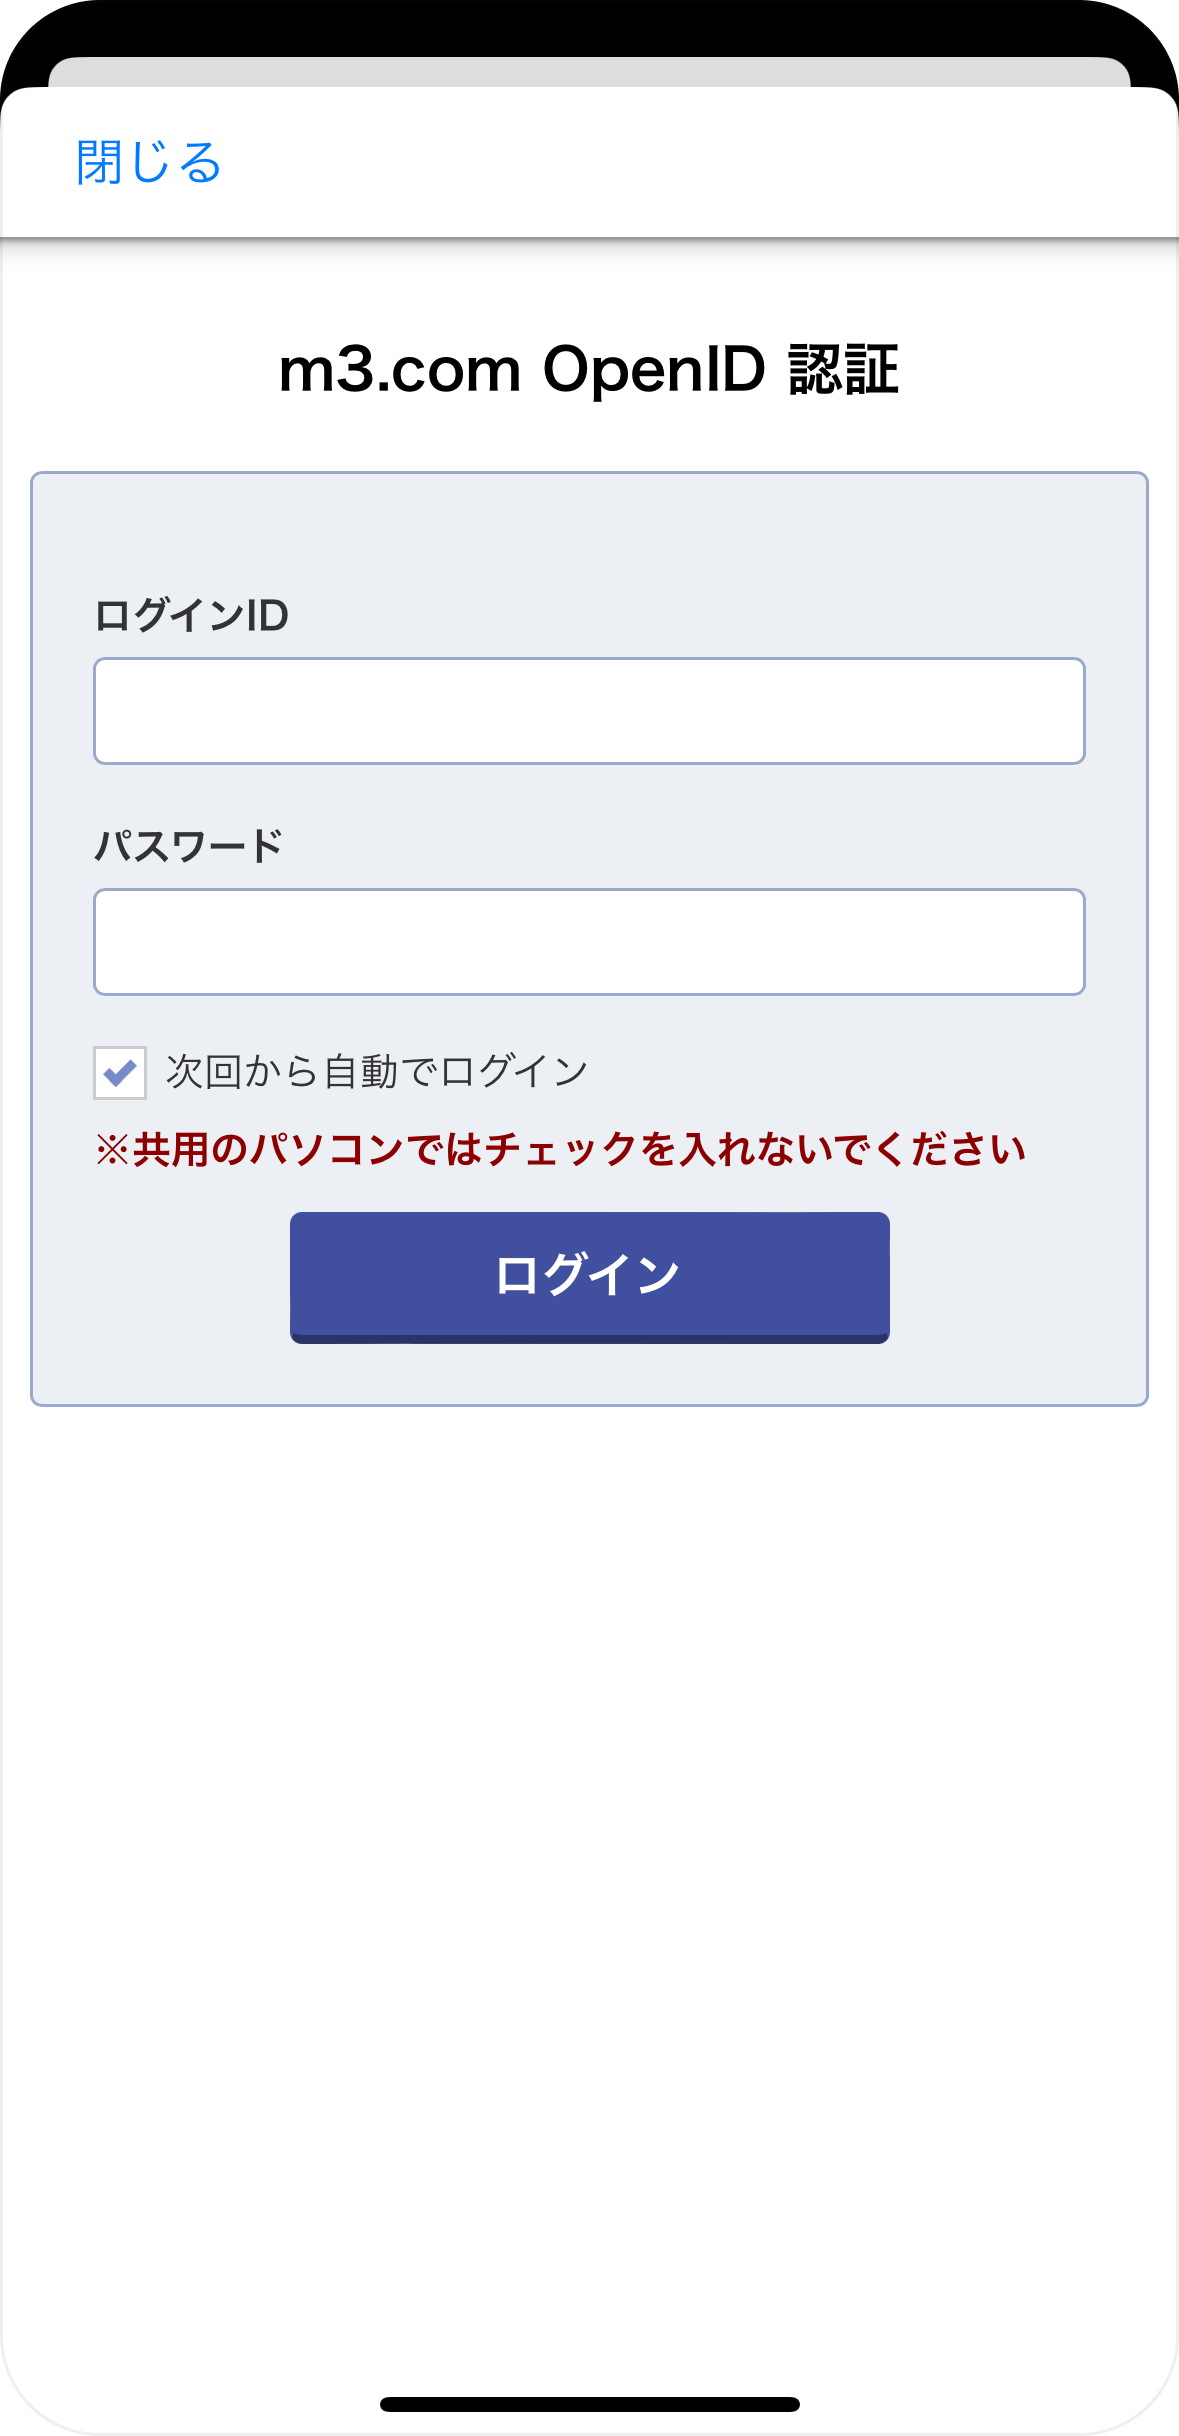
Task: Submit the form with the ログイン button
Action: pos(589,1276)
